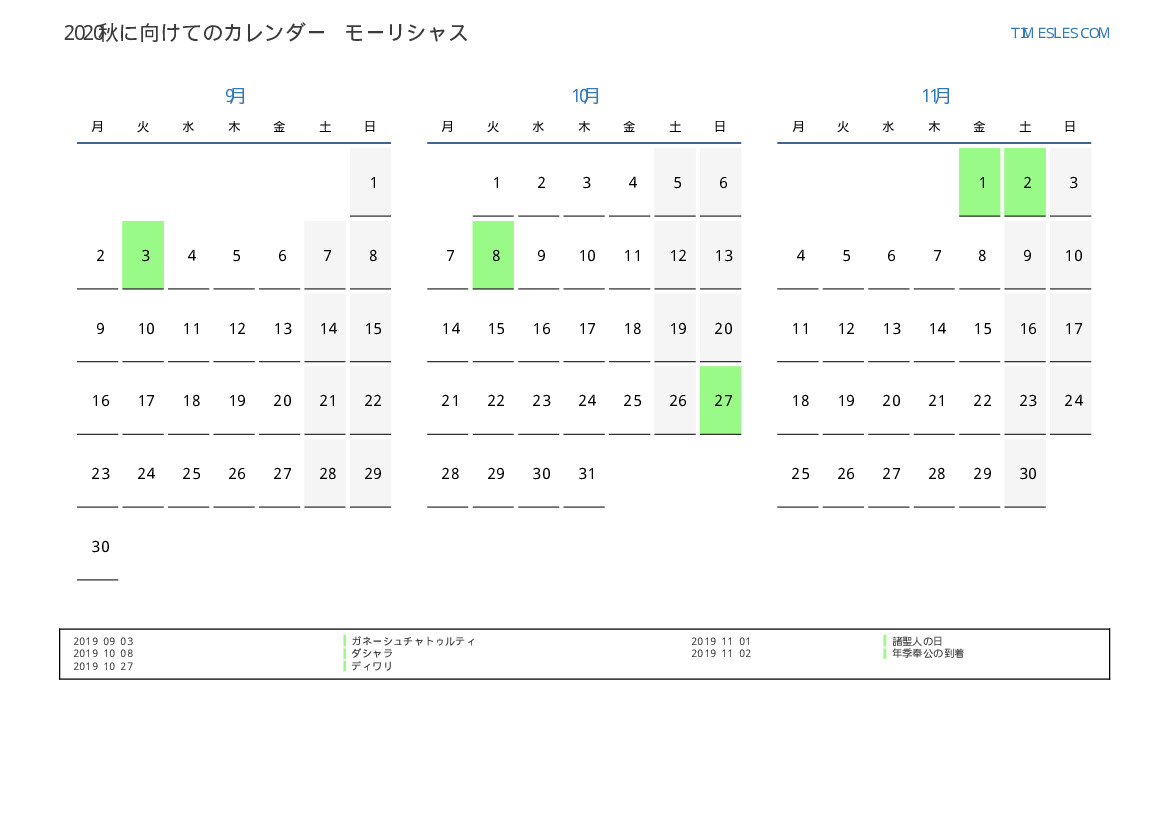1169x827 pixels.
Task: Select November 30 in the calendar
Action: (1025, 473)
